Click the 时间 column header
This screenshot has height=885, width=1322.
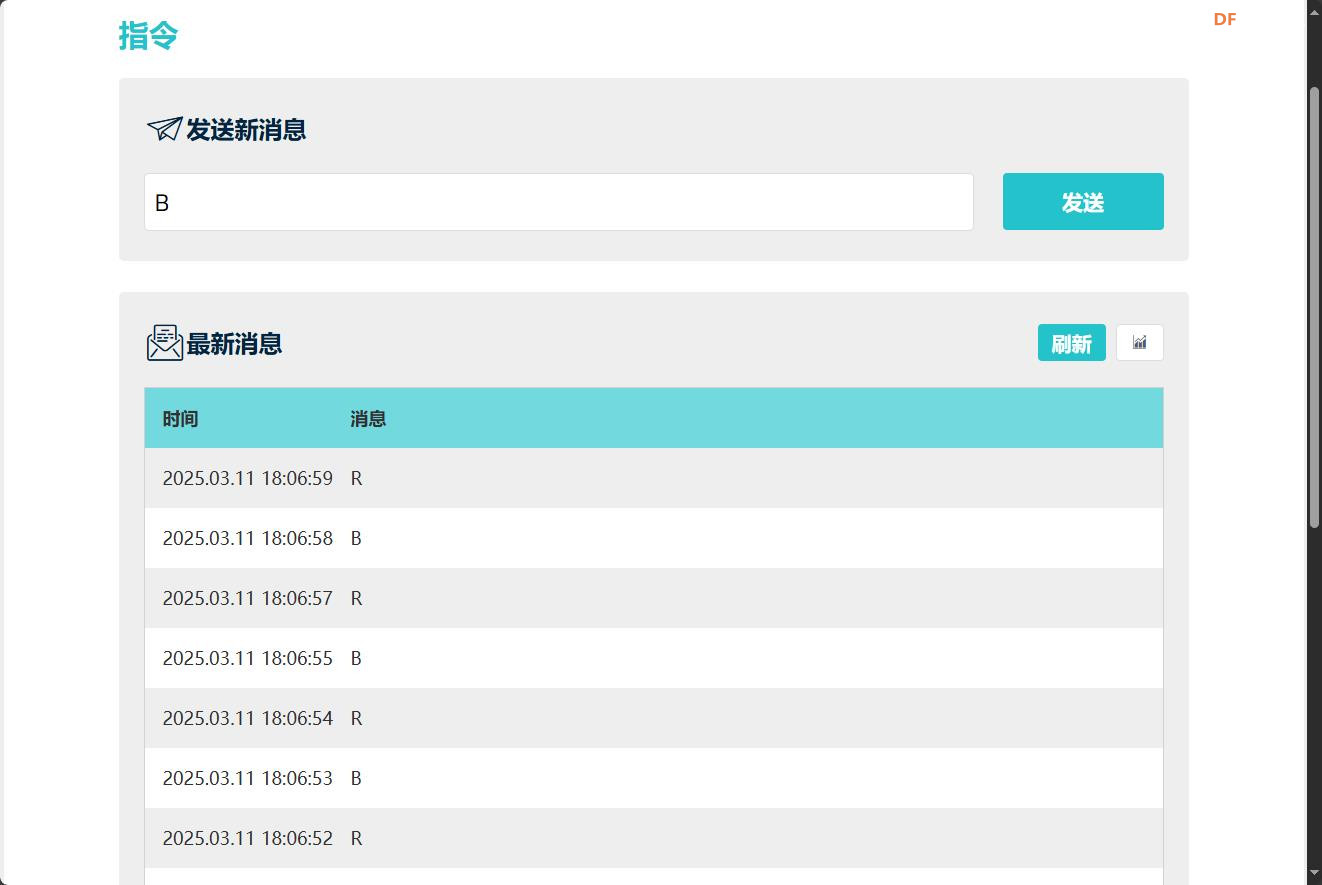(x=180, y=419)
